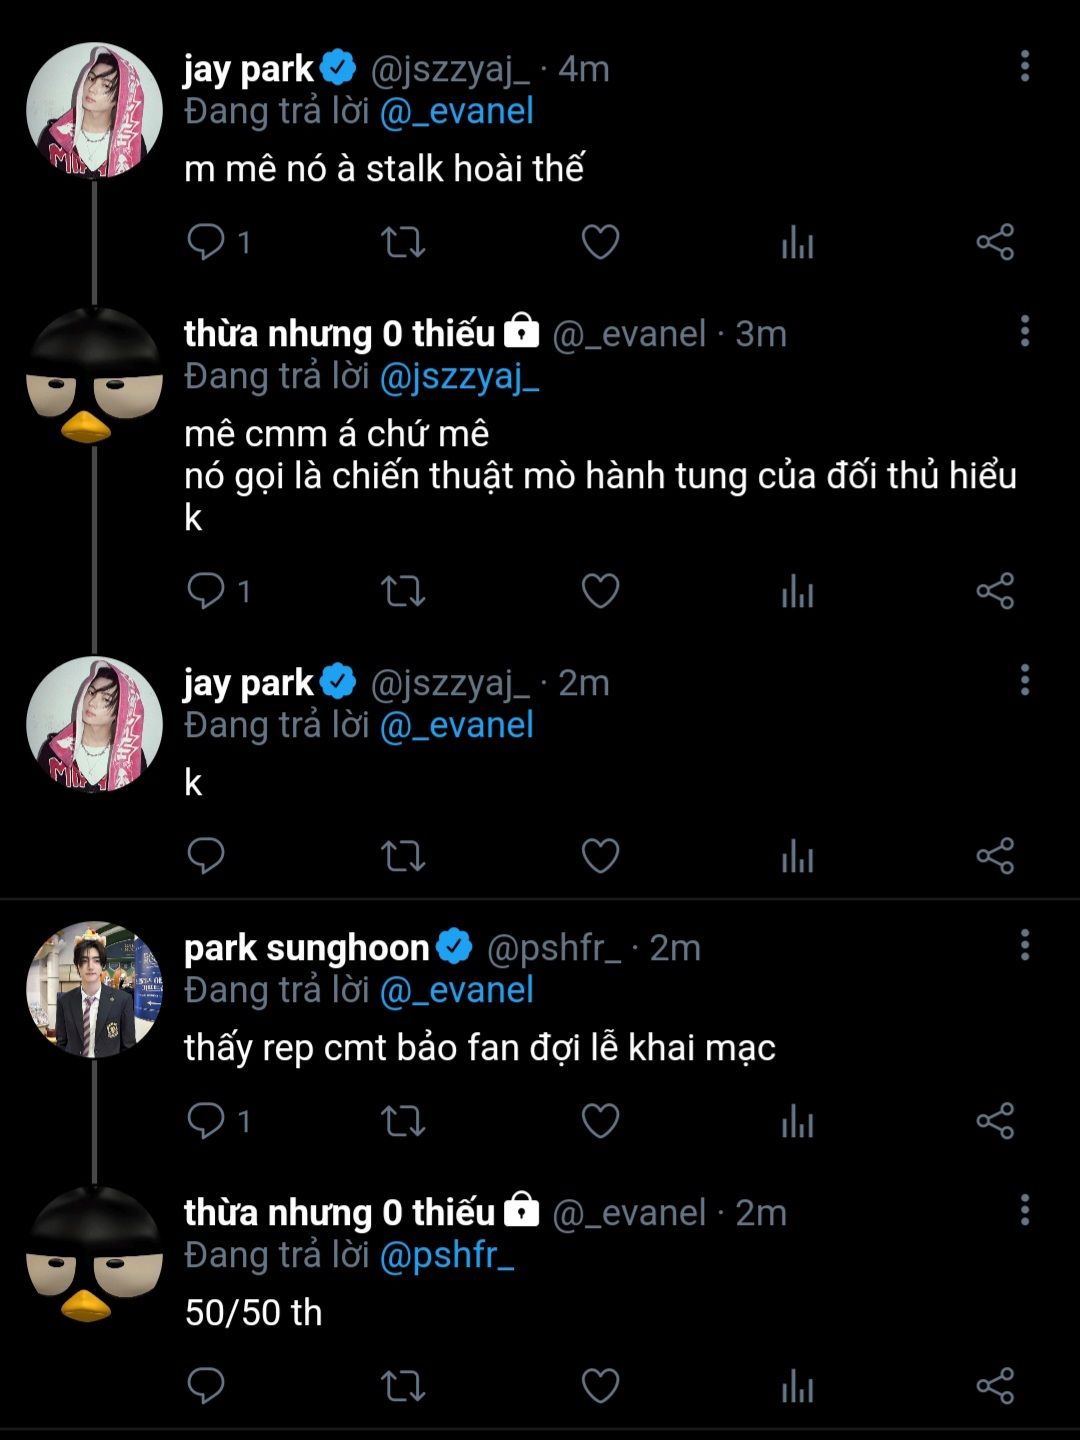The width and height of the screenshot is (1080, 1440).
Task: Open more options on park sunghoon's tweet
Action: [1024, 945]
